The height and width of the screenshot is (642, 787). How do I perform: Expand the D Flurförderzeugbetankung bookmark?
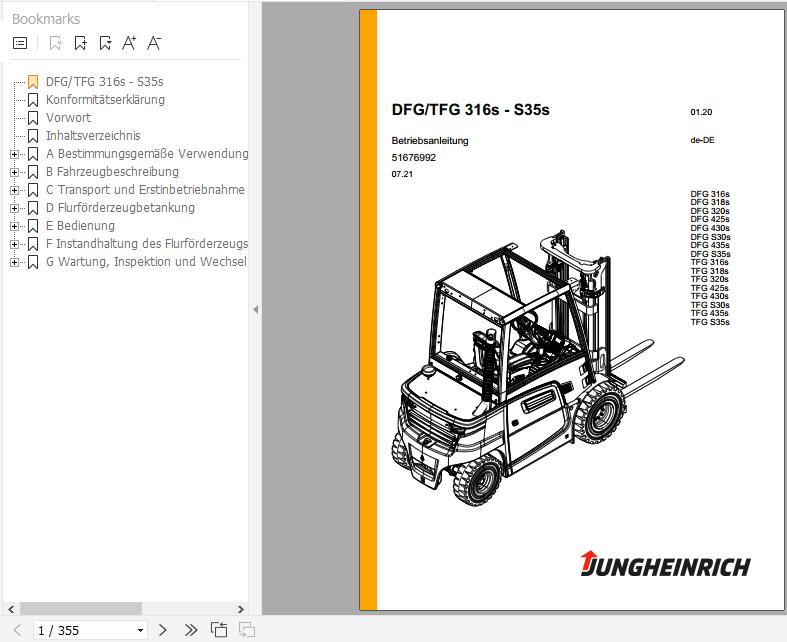15,209
